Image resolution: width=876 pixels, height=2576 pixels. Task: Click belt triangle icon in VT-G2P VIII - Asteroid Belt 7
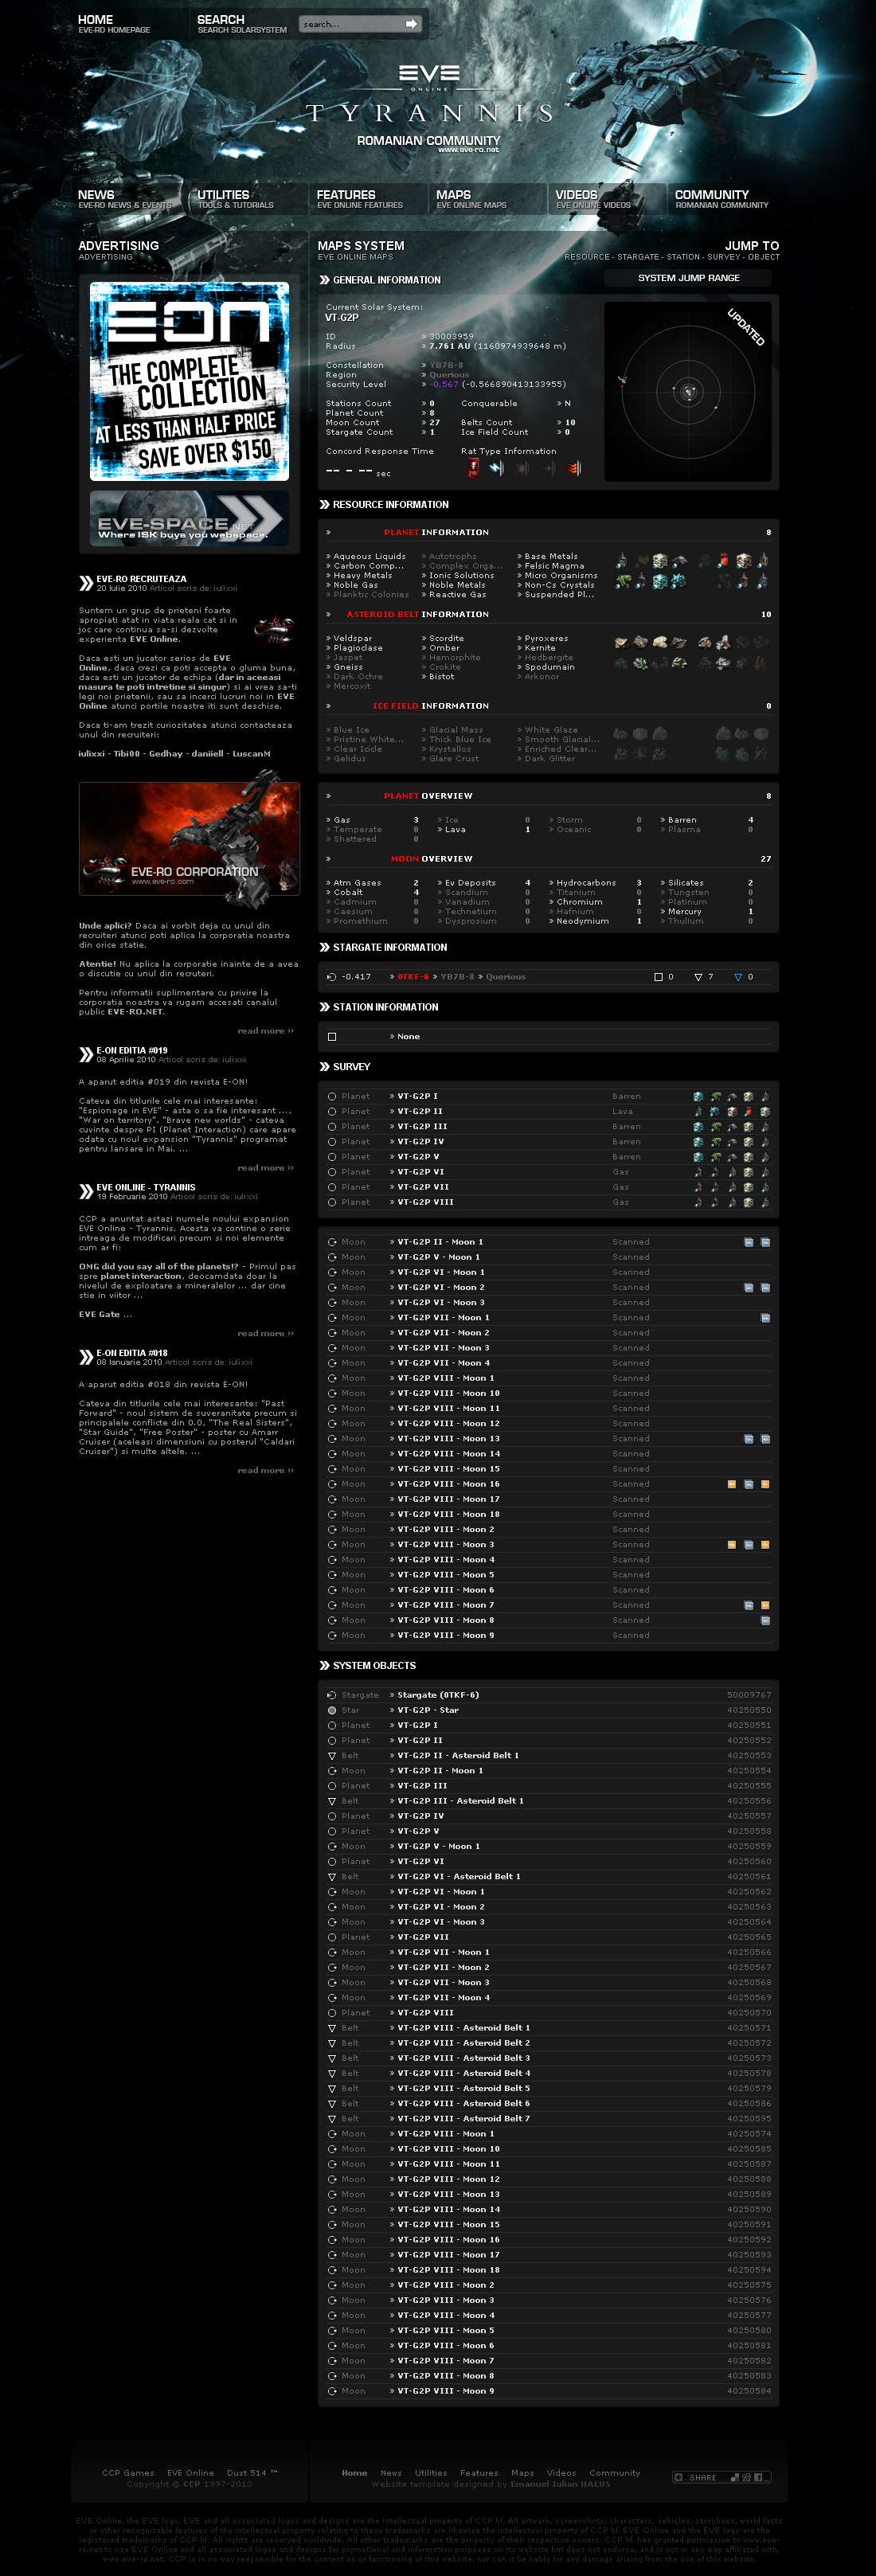click(332, 2118)
